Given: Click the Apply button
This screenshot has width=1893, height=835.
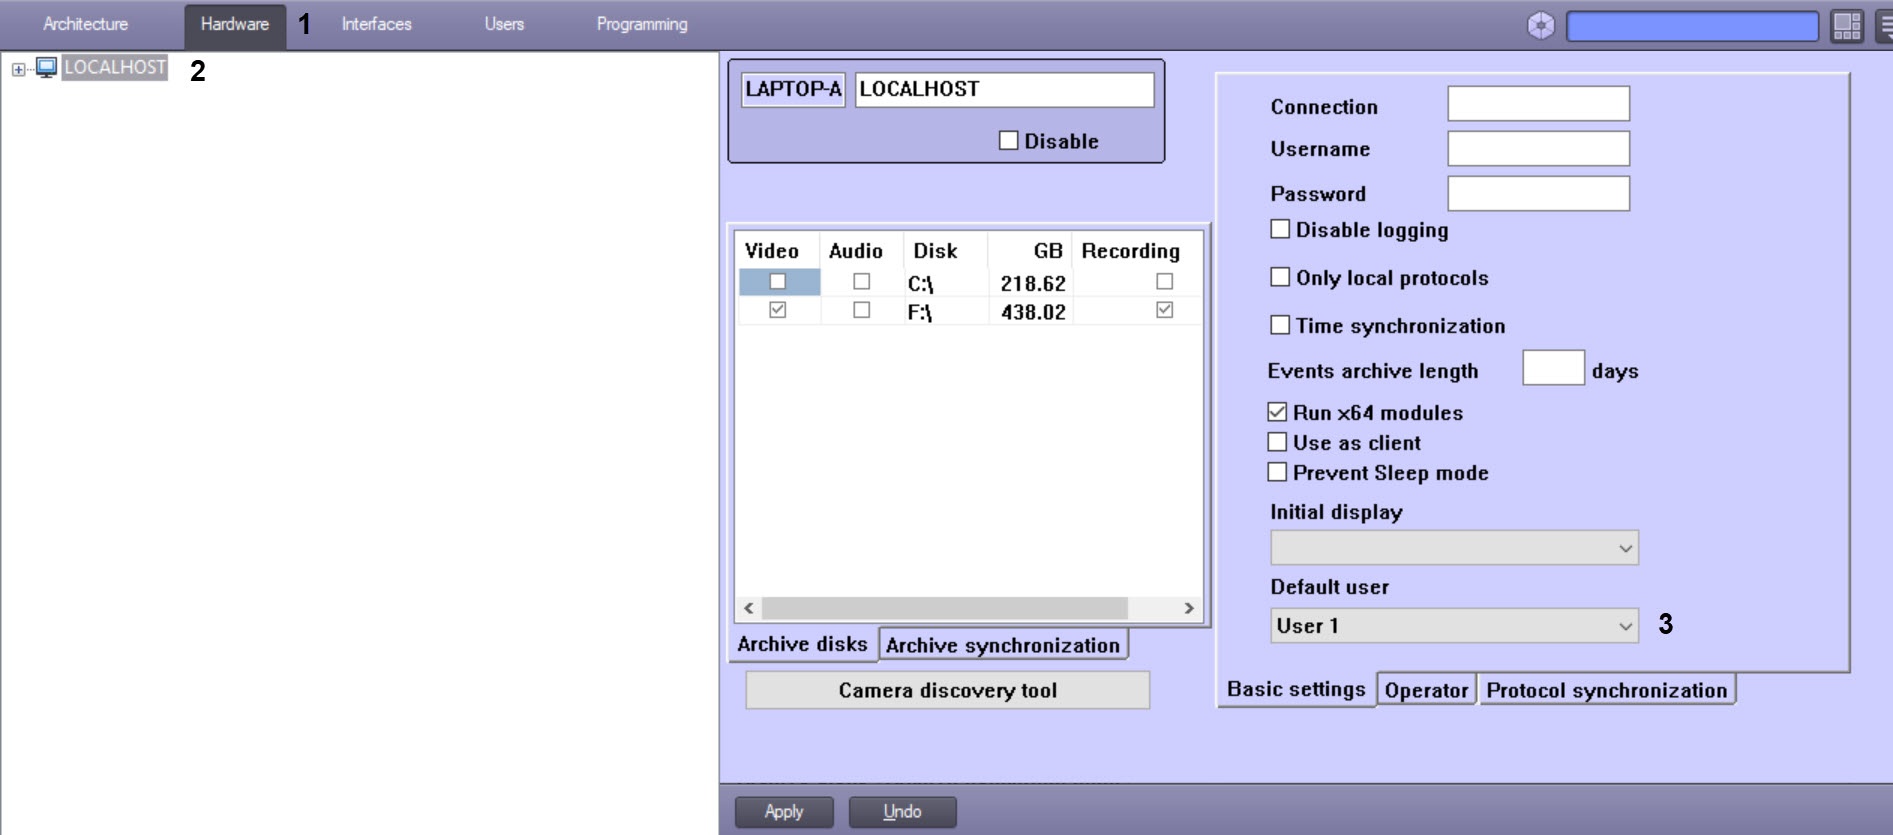Looking at the screenshot, I should pos(784,812).
